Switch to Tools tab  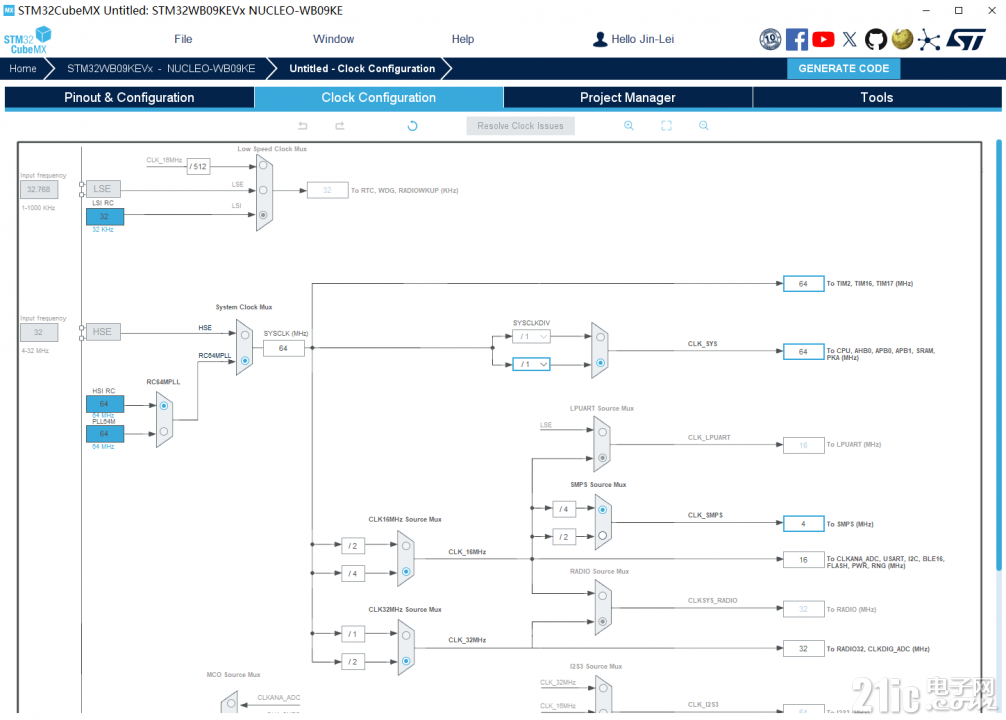point(876,98)
